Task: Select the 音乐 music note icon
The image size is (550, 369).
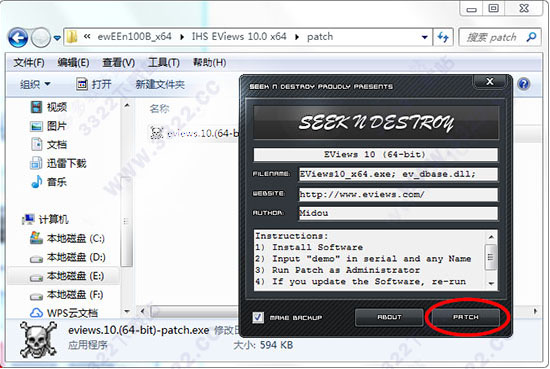Action: pyautogui.click(x=36, y=182)
